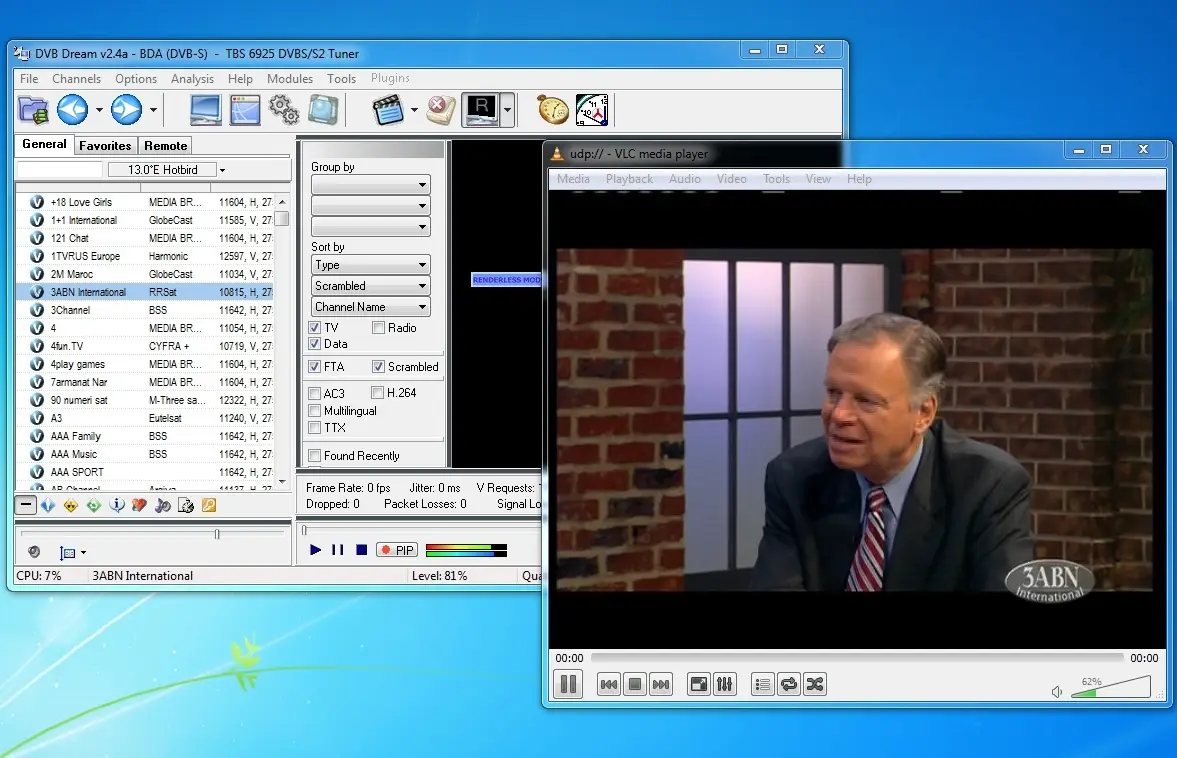Toggle VLC fullscreen button

click(699, 684)
